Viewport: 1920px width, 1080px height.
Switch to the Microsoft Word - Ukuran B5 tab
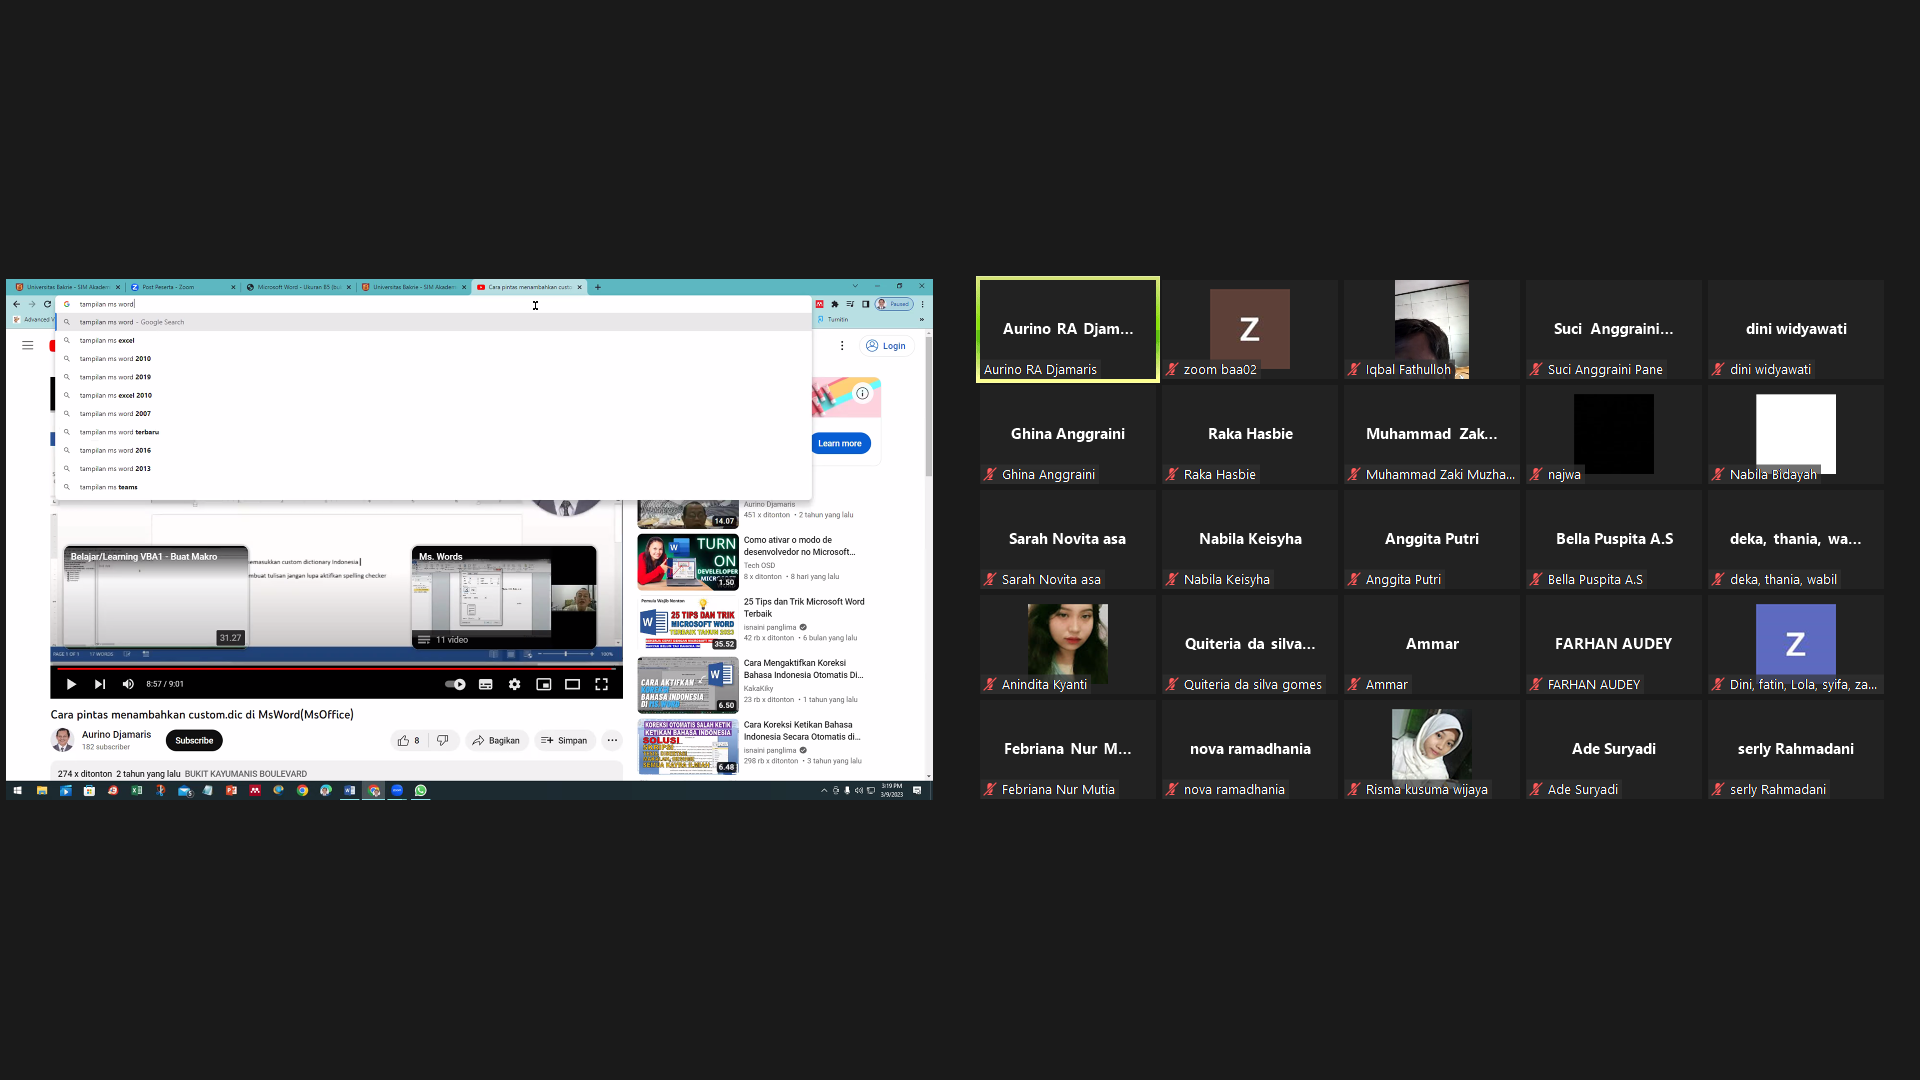click(x=298, y=287)
